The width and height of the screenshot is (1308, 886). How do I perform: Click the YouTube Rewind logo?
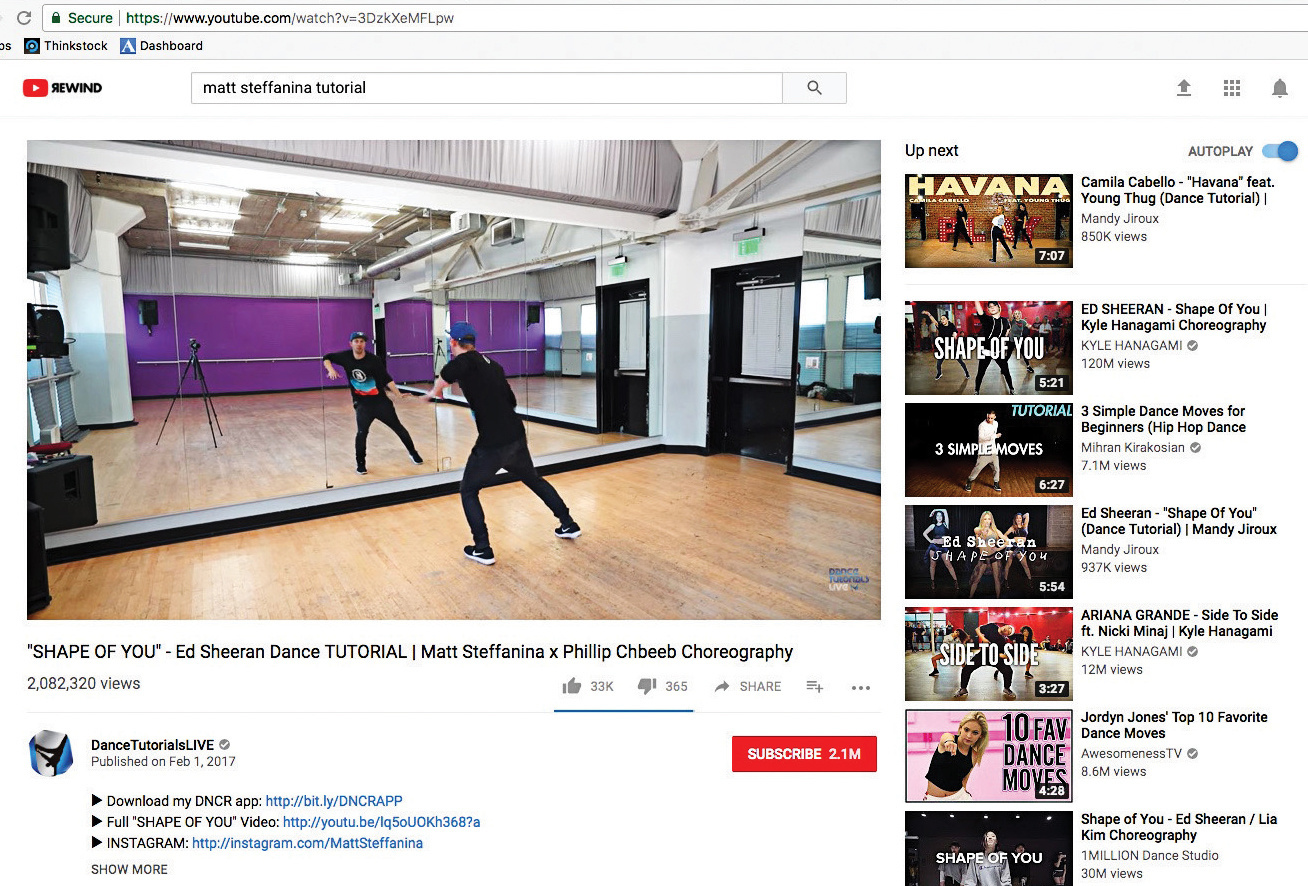pos(62,88)
